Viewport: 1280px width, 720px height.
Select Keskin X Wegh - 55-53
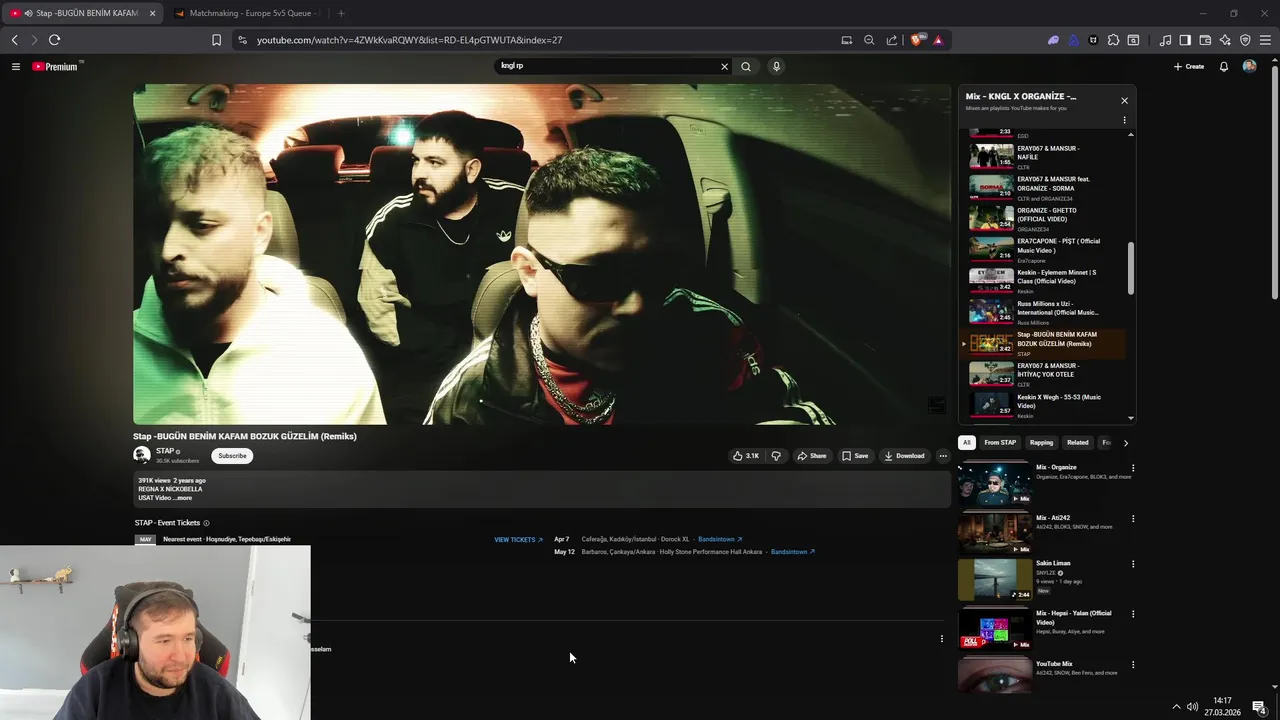(1047, 404)
